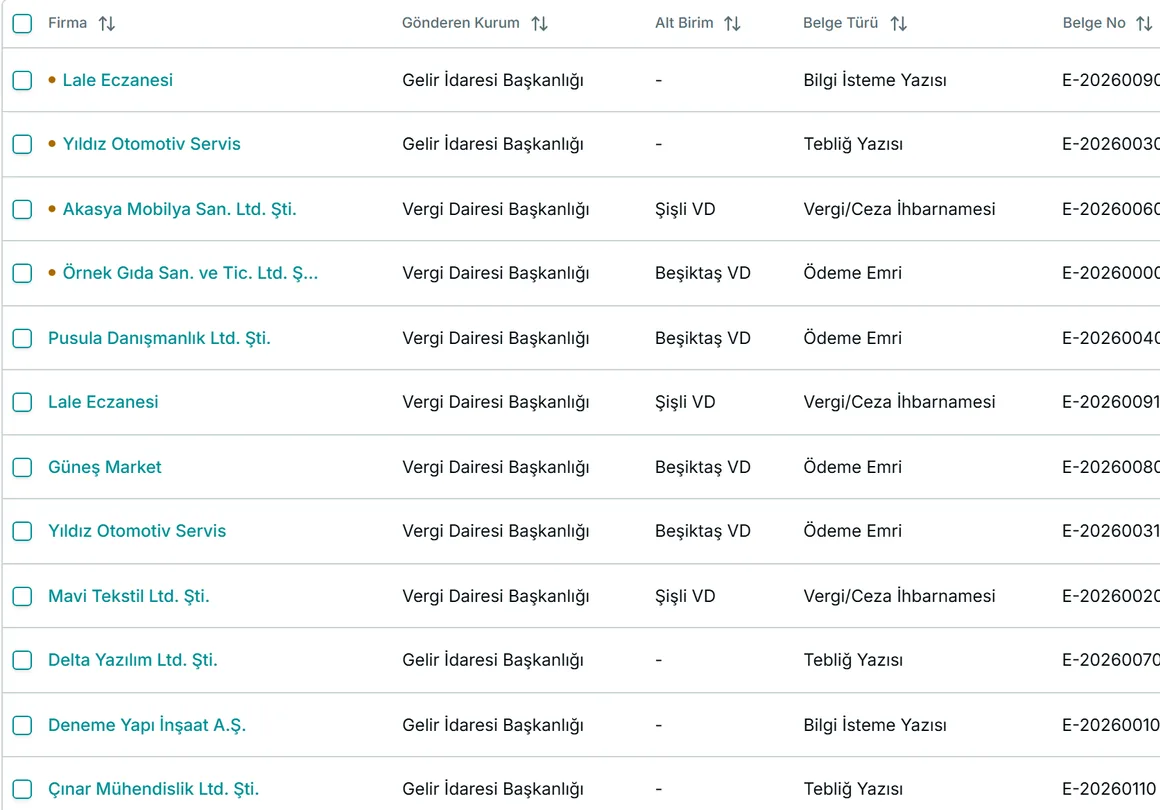Click Ödeme Emri in Pusula Danışmanlık row
This screenshot has width=1160, height=810.
852,338
